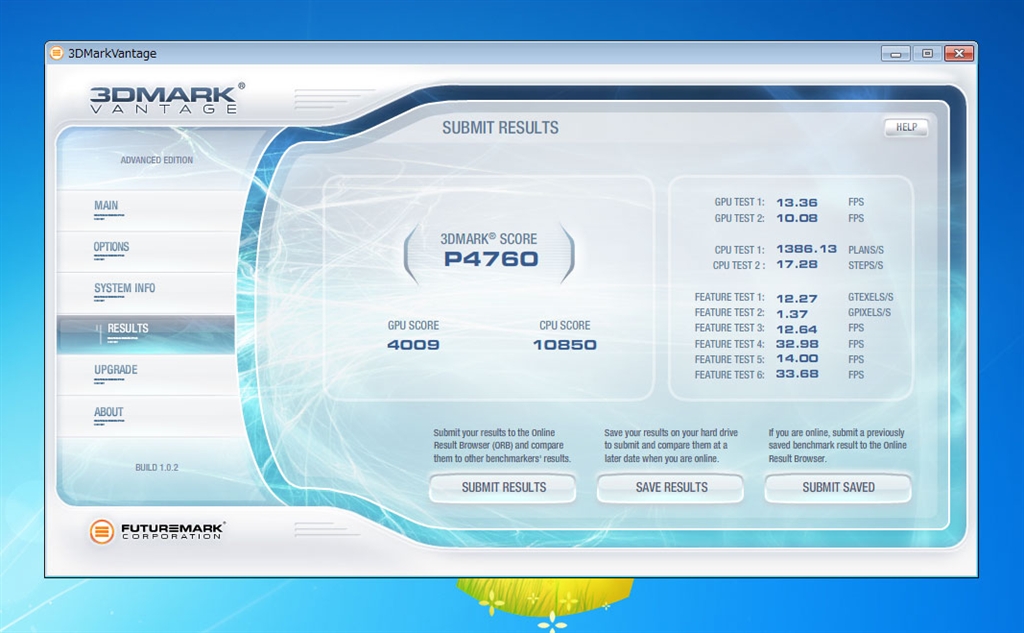Maximize the 3DMarkVantage window

[x=927, y=54]
